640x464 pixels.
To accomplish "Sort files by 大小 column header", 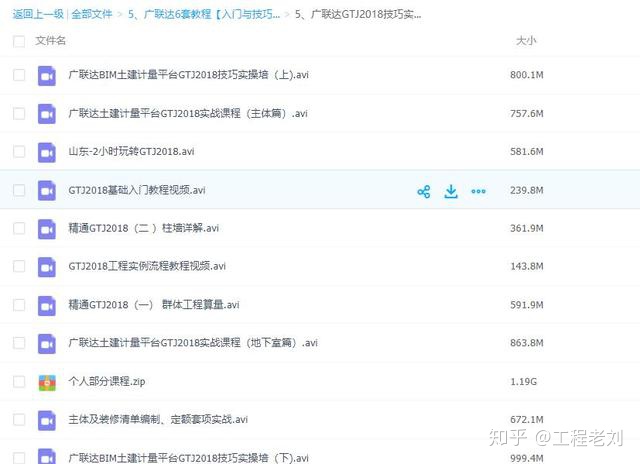I will pyautogui.click(x=526, y=41).
